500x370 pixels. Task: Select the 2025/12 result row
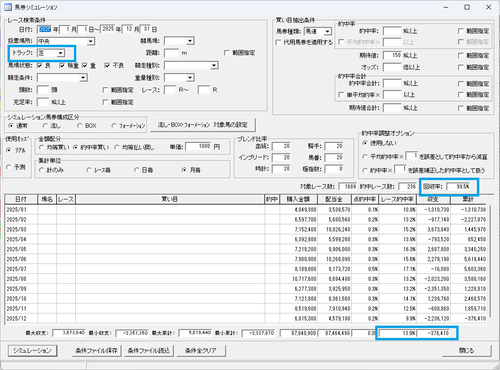pos(246,318)
